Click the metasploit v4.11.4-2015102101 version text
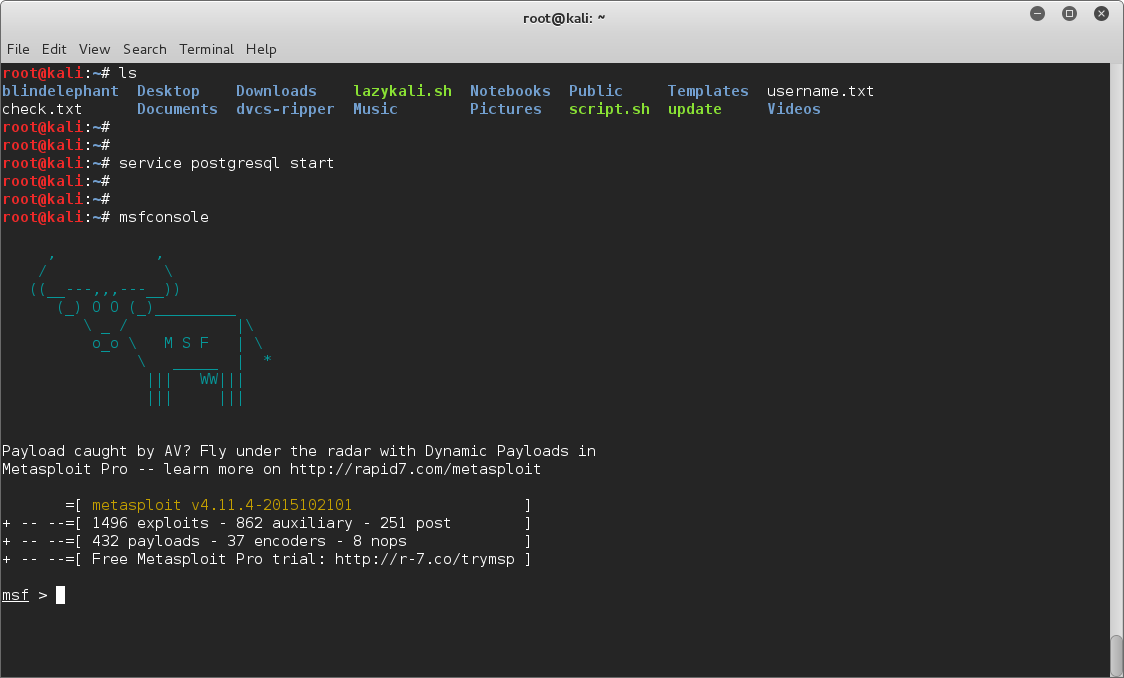 pyautogui.click(x=222, y=505)
